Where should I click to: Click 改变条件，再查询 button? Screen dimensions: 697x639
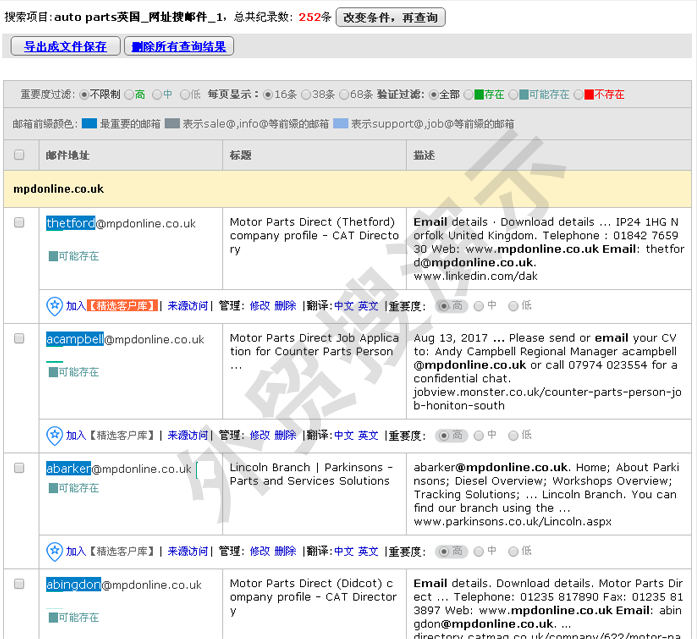390,17
